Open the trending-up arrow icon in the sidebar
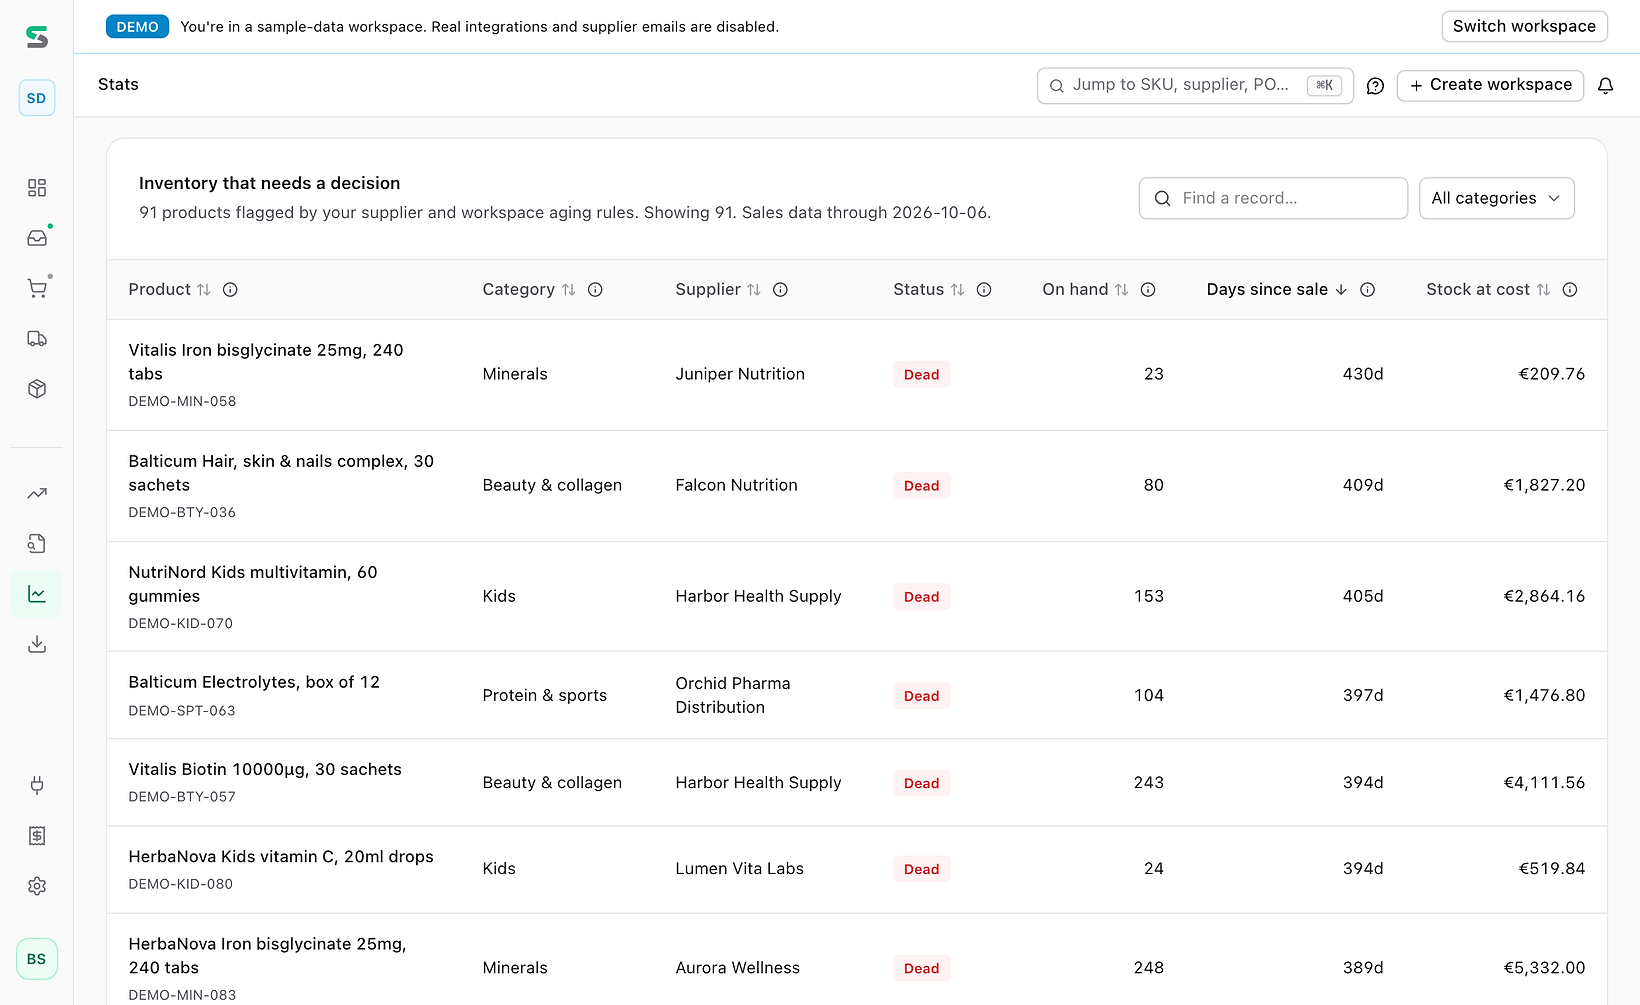 (37, 493)
